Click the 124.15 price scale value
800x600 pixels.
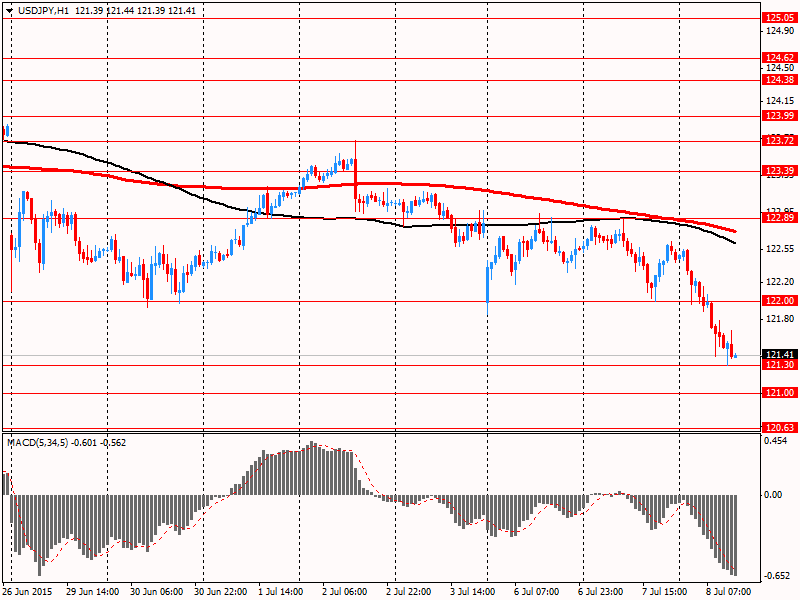tap(780, 101)
